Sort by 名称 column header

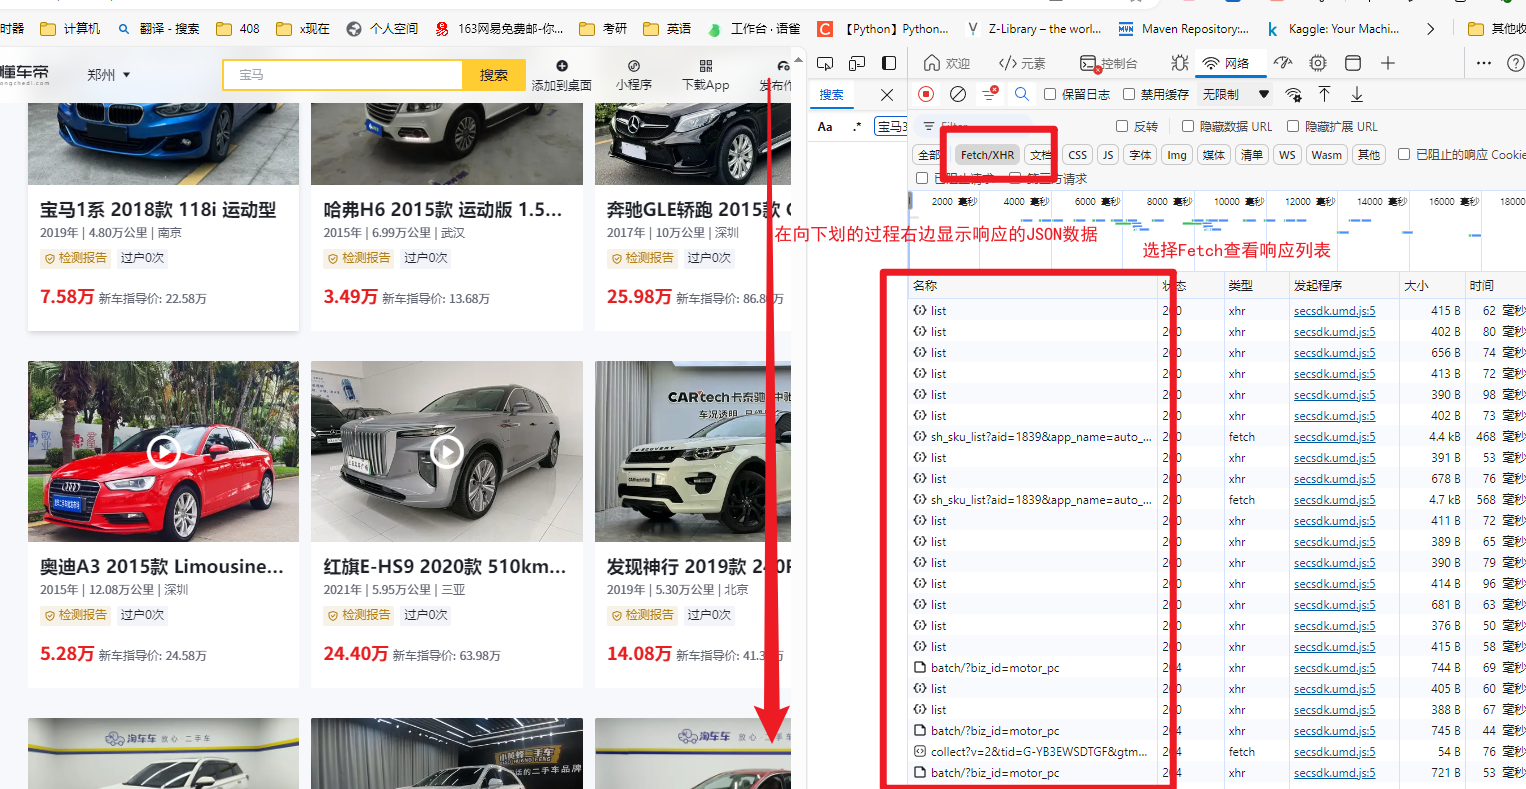[x=1031, y=285]
